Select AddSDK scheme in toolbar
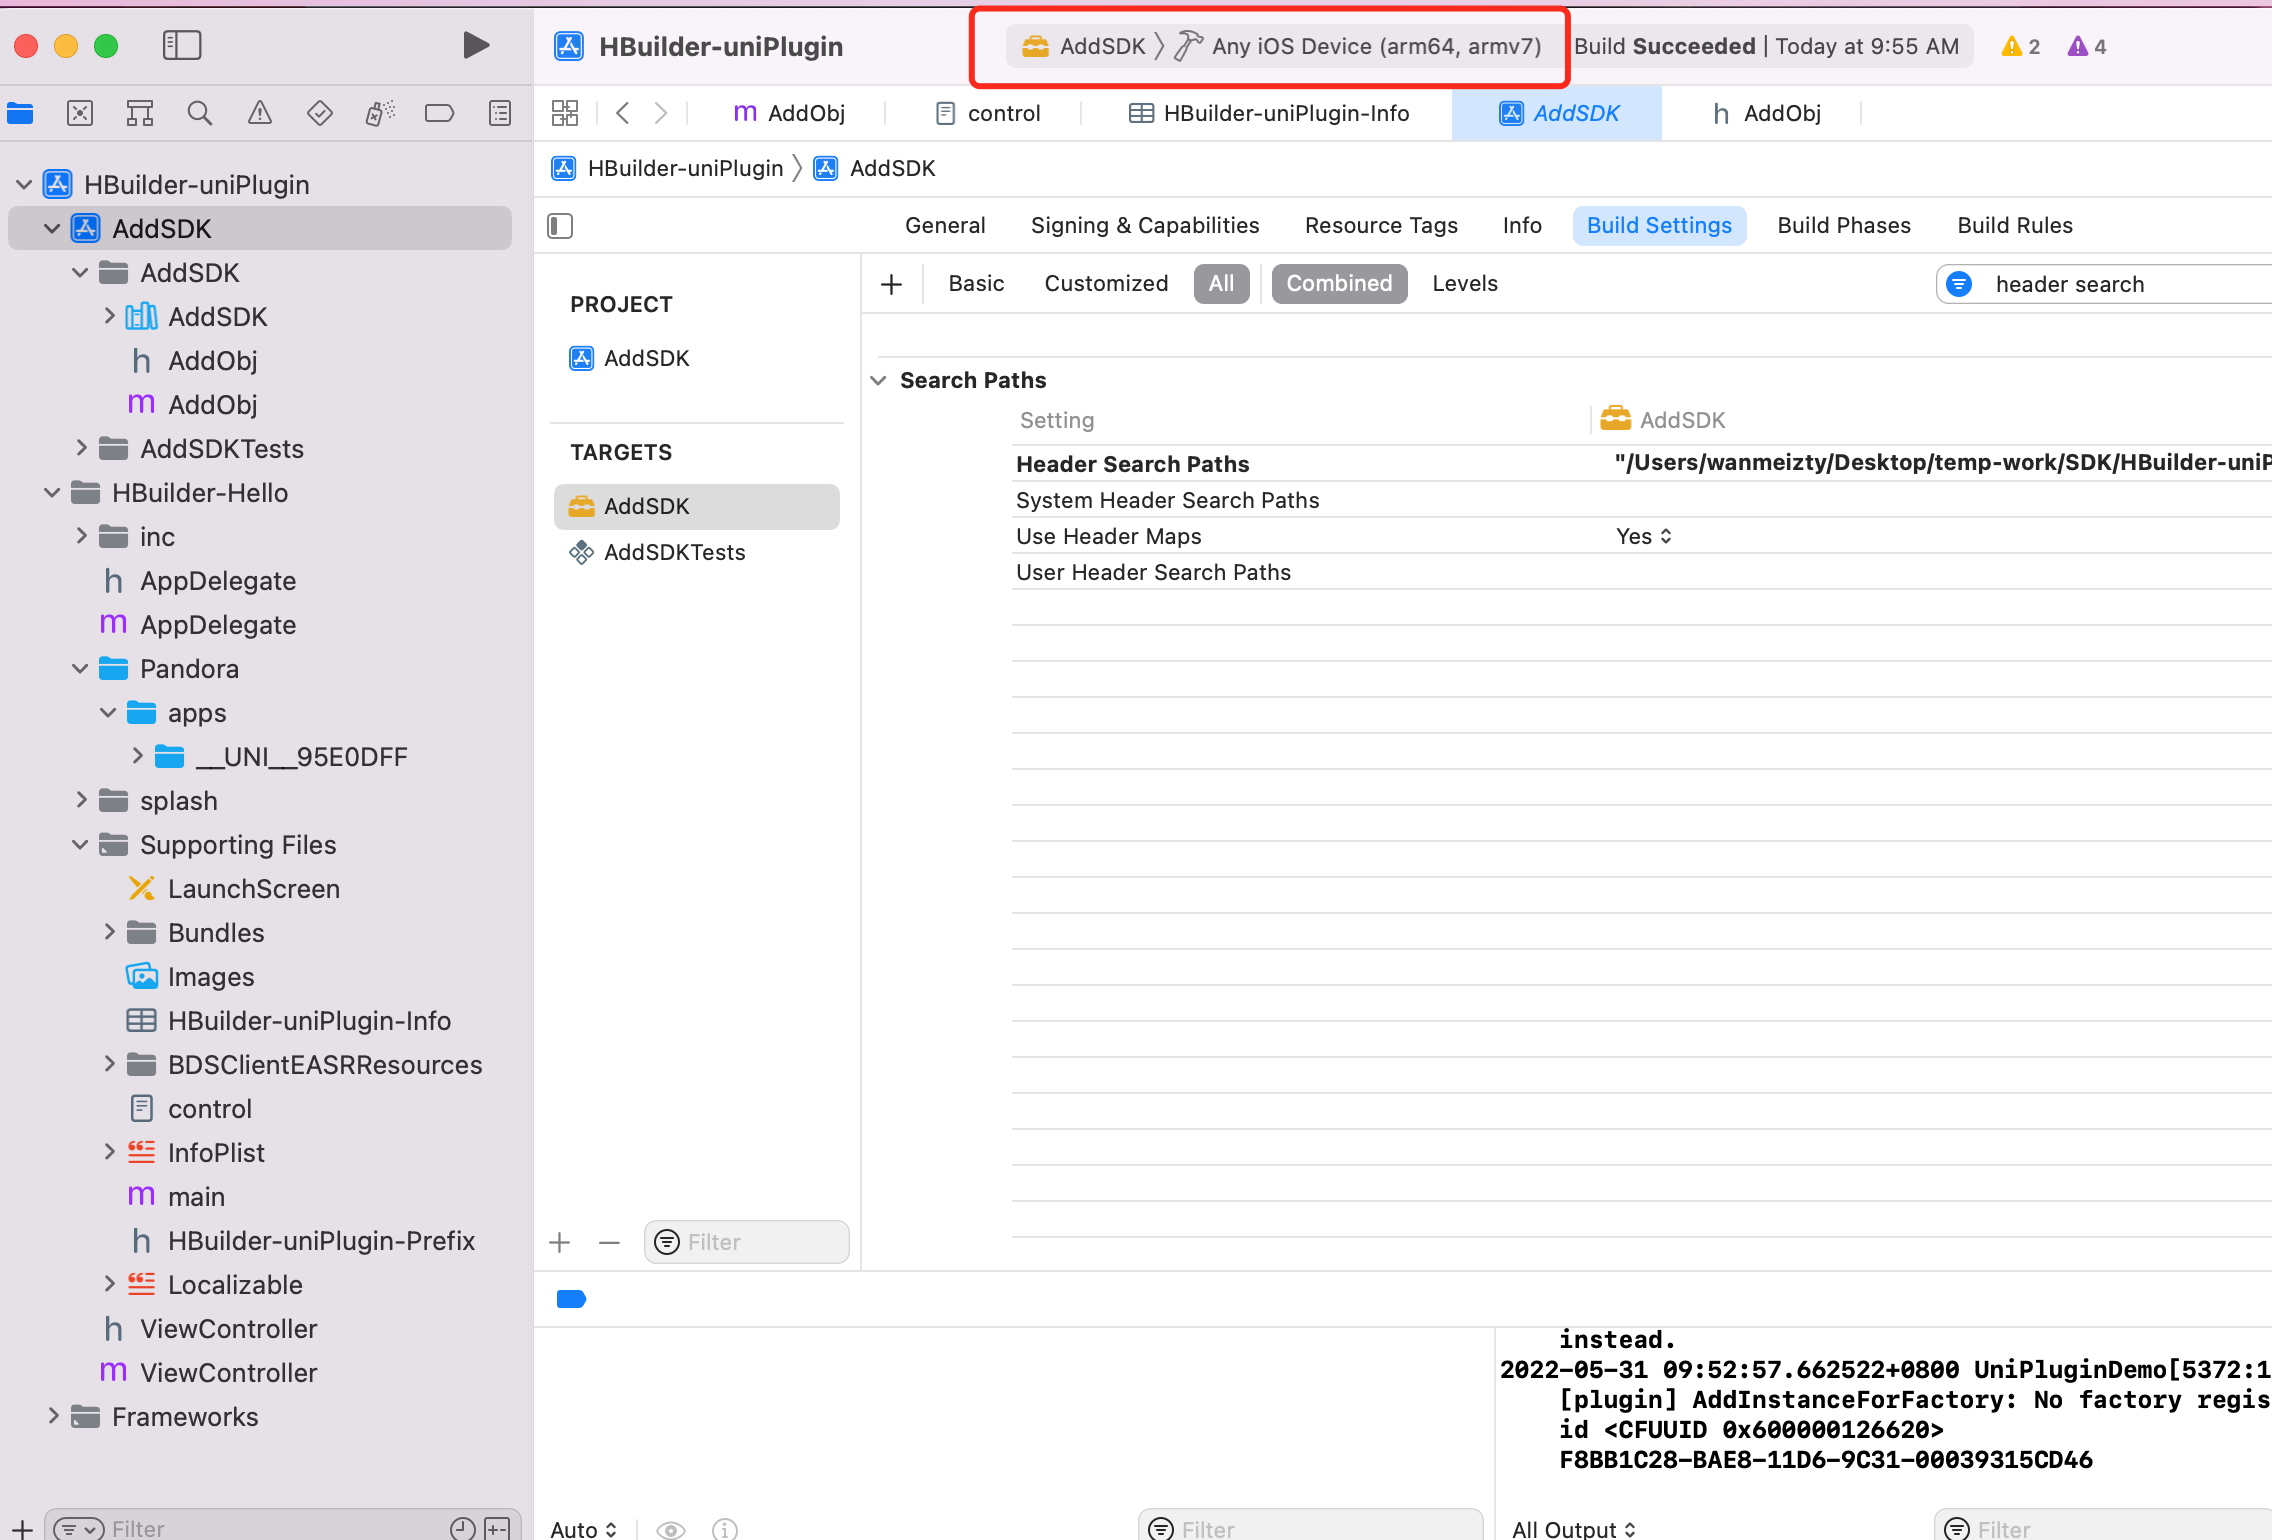The height and width of the screenshot is (1540, 2272). 1083,46
